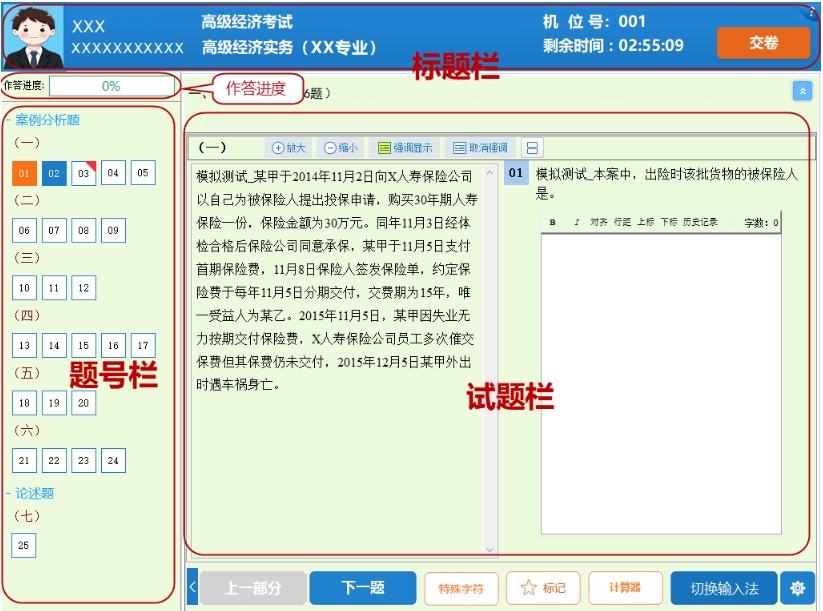823x611 pixels.
Task: Go to question 18
Action: (x=24, y=403)
